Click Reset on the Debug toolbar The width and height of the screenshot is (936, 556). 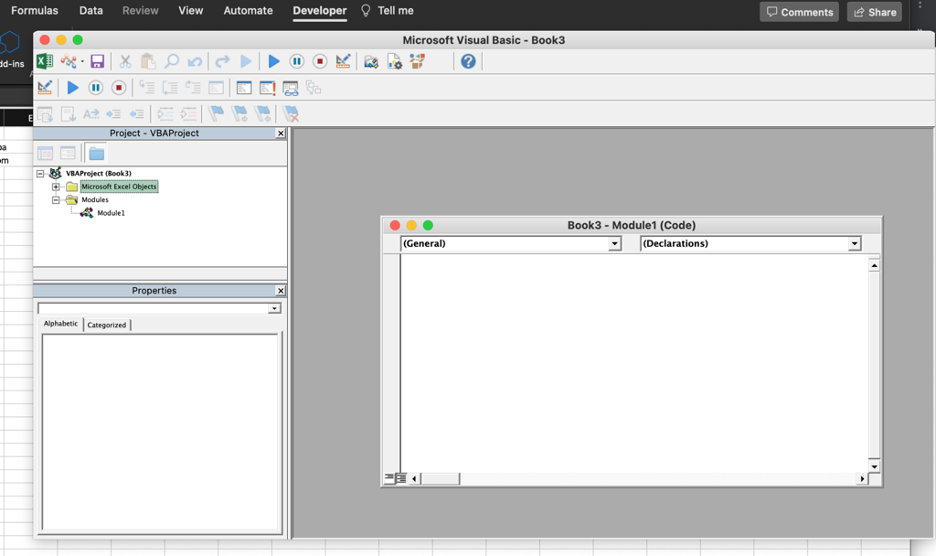119,88
